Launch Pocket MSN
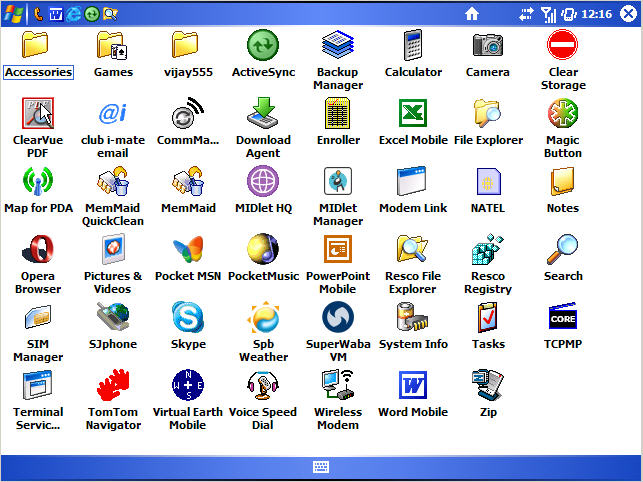The width and height of the screenshot is (643, 482). [188, 258]
